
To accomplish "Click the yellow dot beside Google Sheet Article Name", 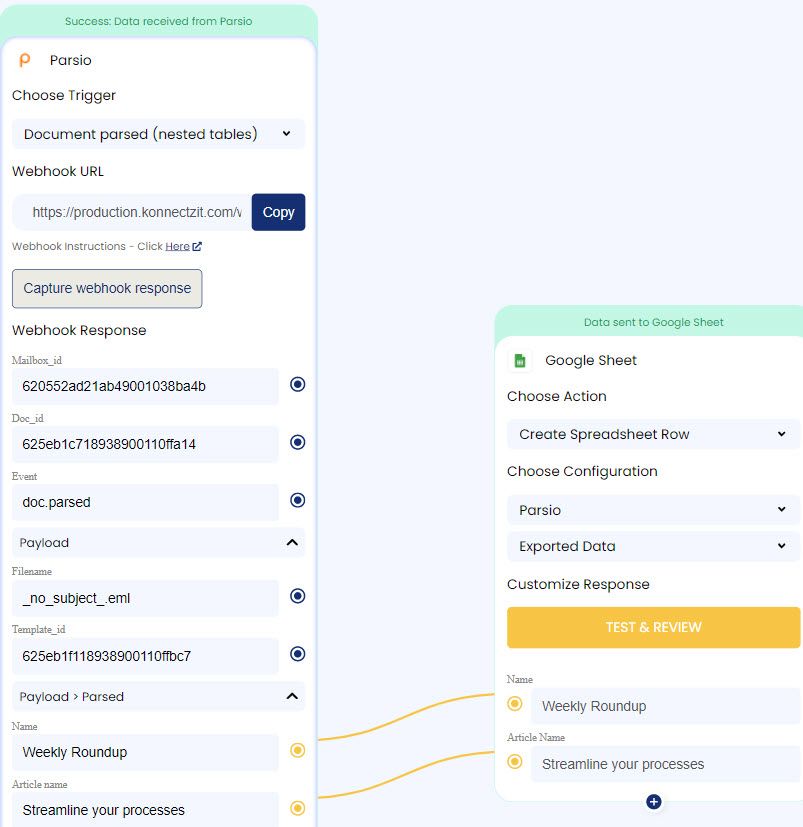I will click(x=515, y=762).
